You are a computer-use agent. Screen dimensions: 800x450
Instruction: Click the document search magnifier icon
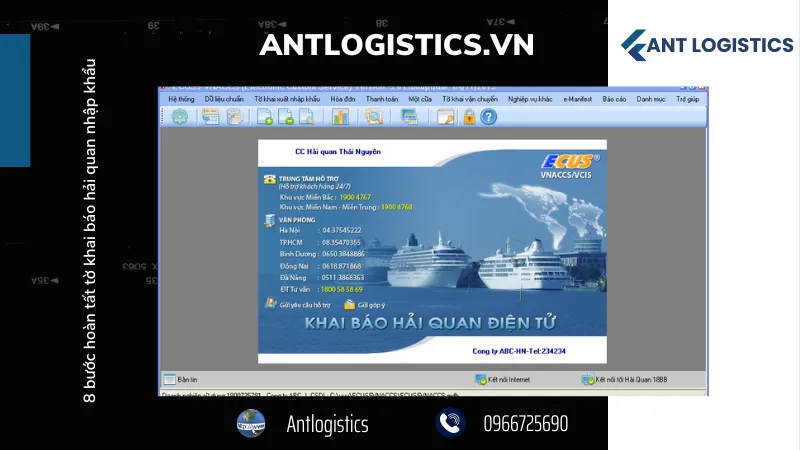pyautogui.click(x=308, y=117)
